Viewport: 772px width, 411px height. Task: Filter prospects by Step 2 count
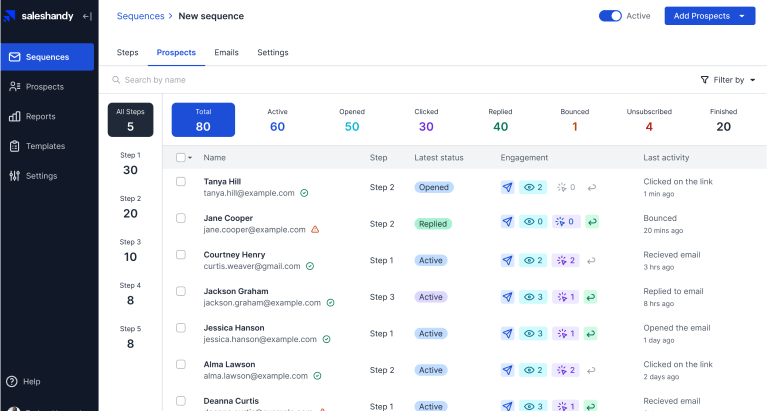click(x=130, y=206)
